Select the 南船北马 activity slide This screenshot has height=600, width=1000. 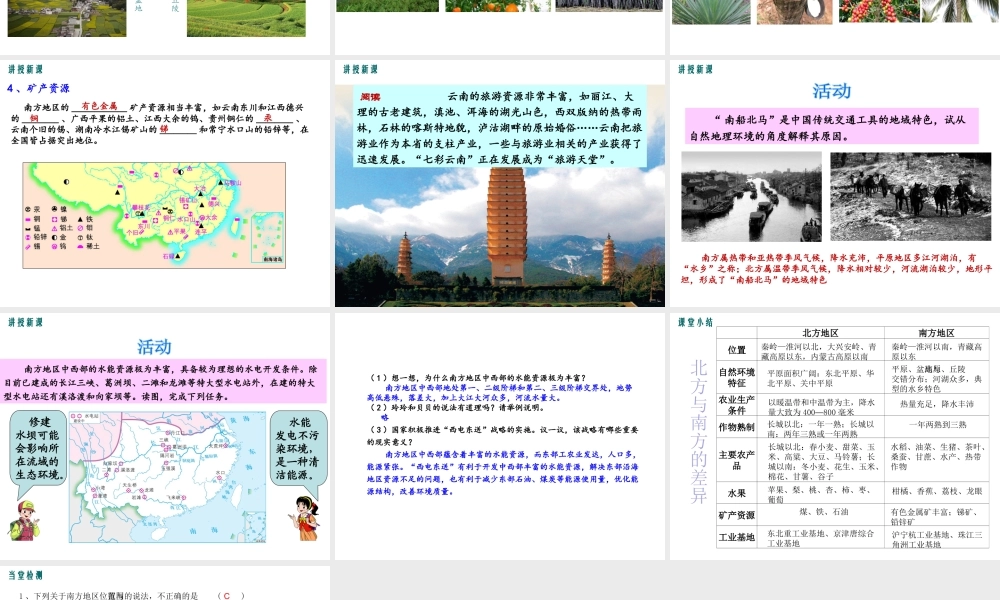click(835, 184)
